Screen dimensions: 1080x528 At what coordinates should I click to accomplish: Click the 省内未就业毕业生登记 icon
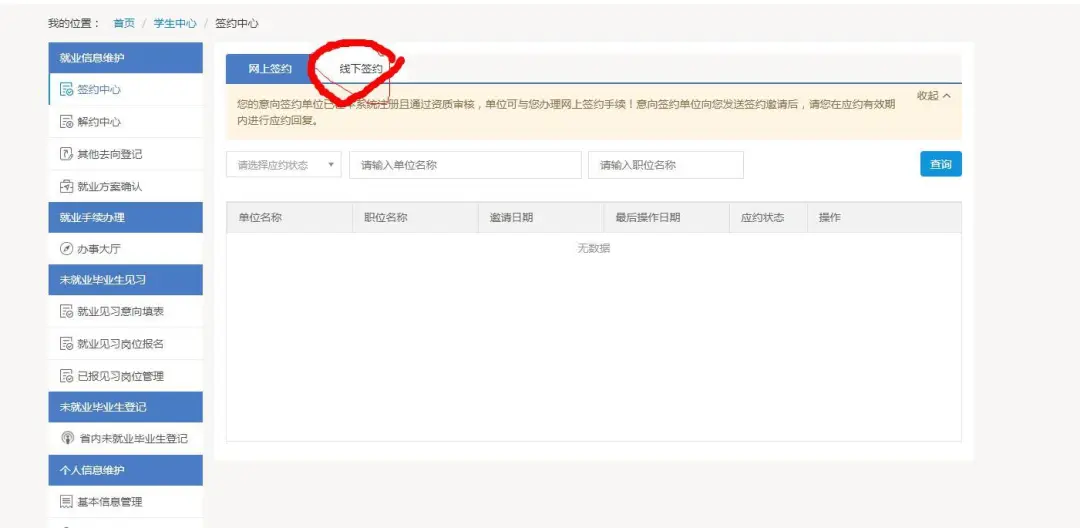[67, 438]
